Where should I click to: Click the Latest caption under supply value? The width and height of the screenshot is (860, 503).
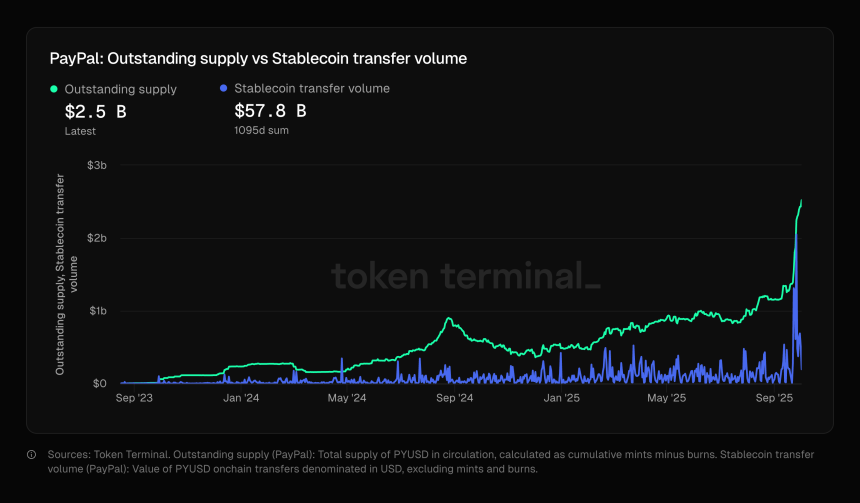coord(79,130)
